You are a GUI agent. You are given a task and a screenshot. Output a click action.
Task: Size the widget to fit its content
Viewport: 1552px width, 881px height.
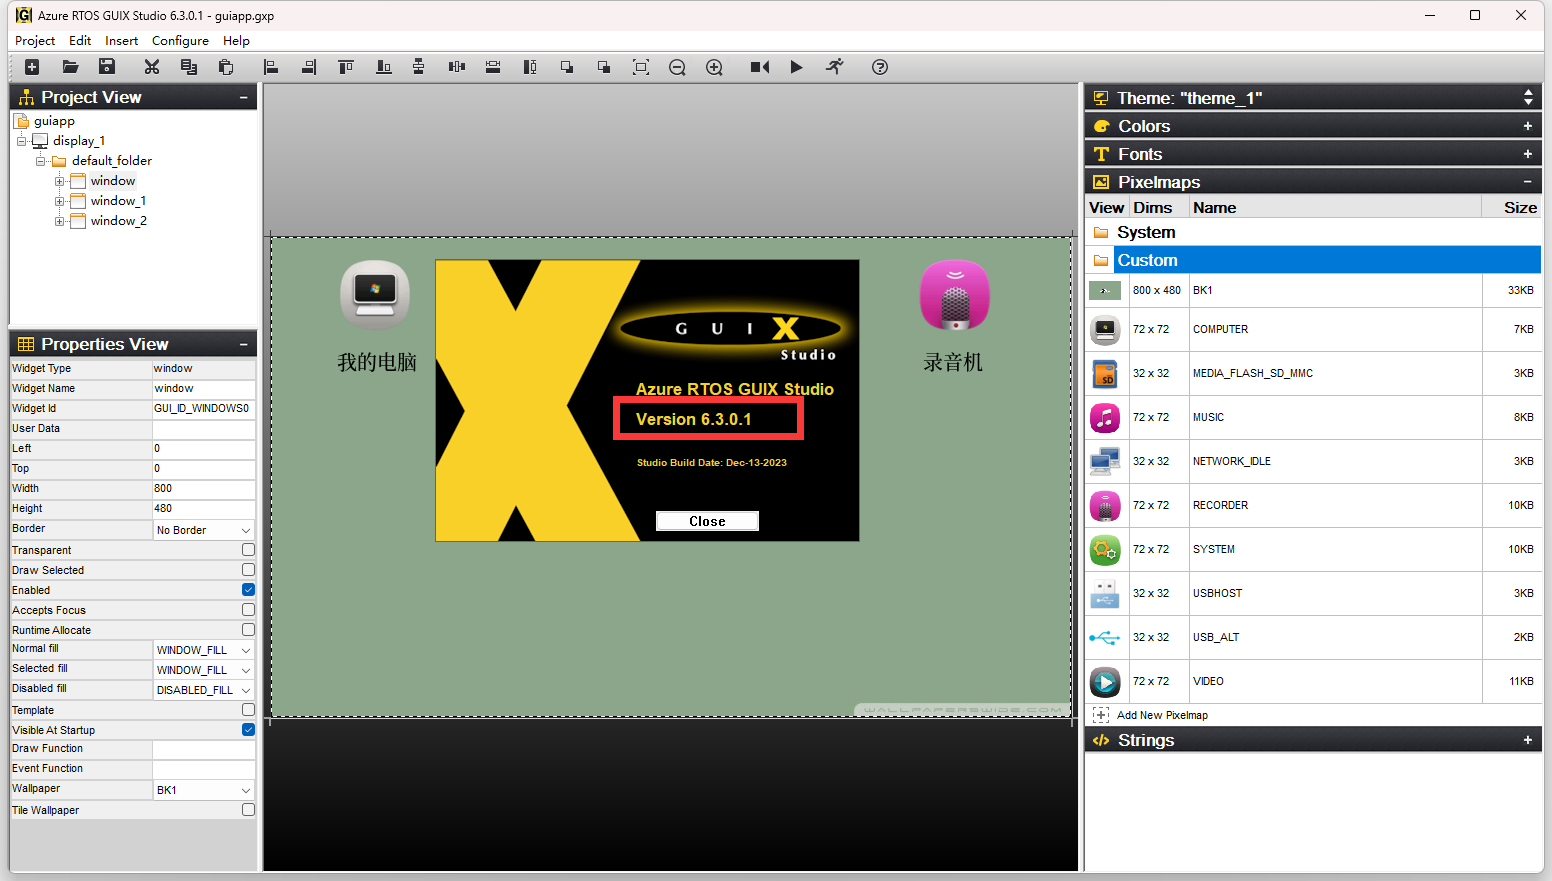[641, 67]
